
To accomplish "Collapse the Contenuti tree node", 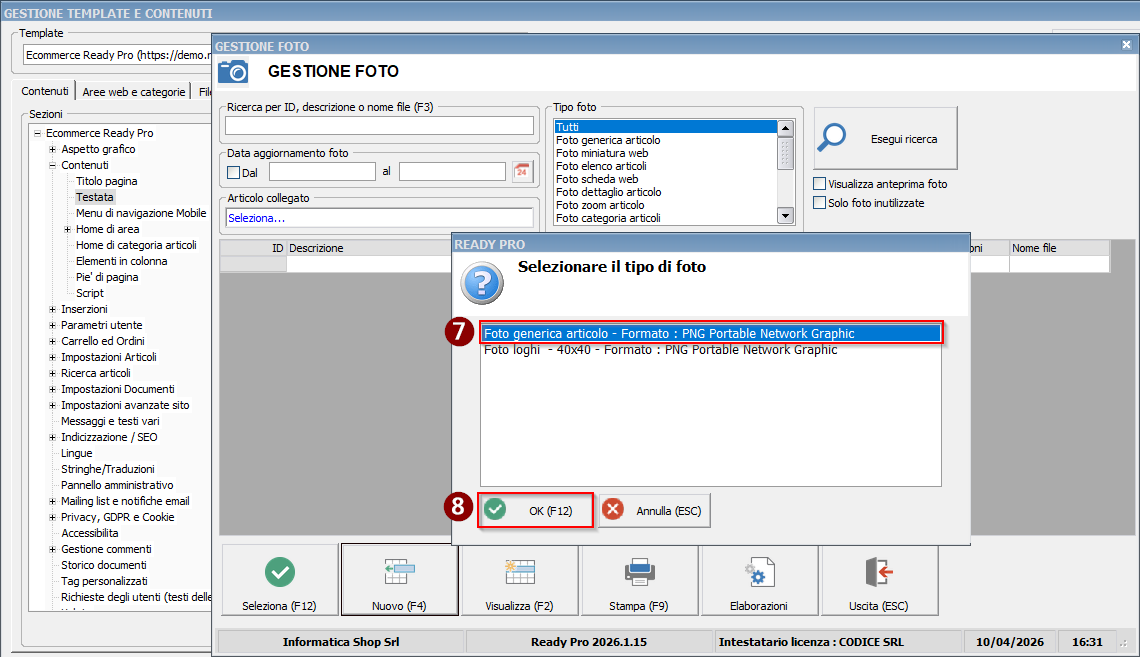I will click(52, 165).
